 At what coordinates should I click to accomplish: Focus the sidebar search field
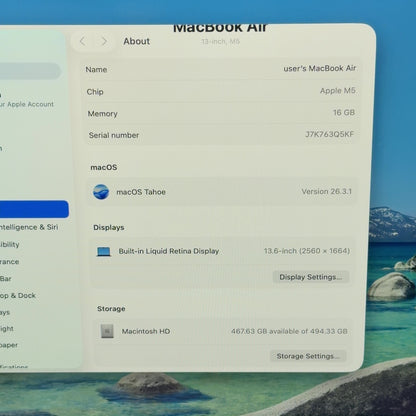tap(31, 71)
